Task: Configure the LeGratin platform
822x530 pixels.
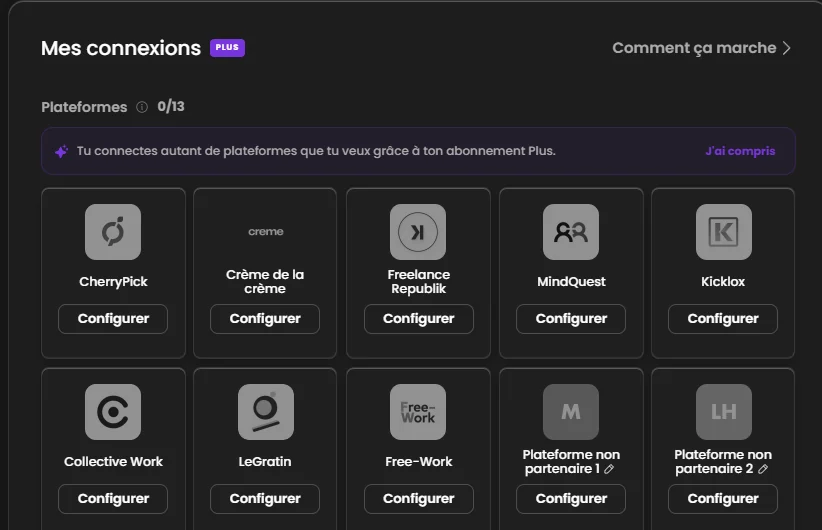Action: 265,499
